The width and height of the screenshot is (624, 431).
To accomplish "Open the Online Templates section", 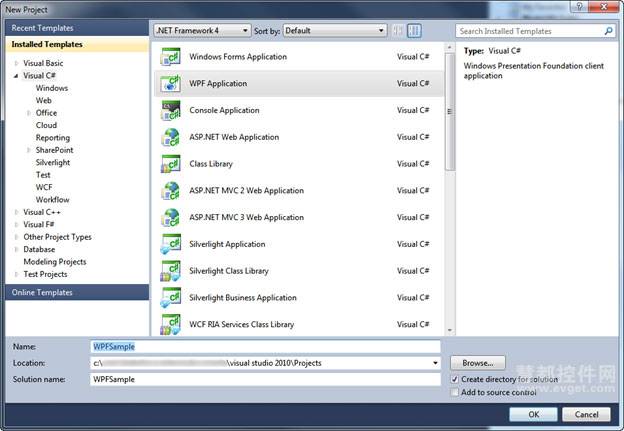I will point(77,292).
